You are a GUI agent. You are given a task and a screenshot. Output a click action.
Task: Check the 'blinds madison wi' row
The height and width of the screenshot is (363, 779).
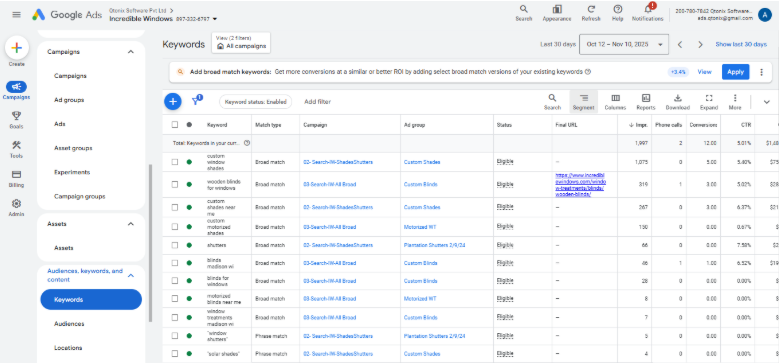(x=174, y=263)
